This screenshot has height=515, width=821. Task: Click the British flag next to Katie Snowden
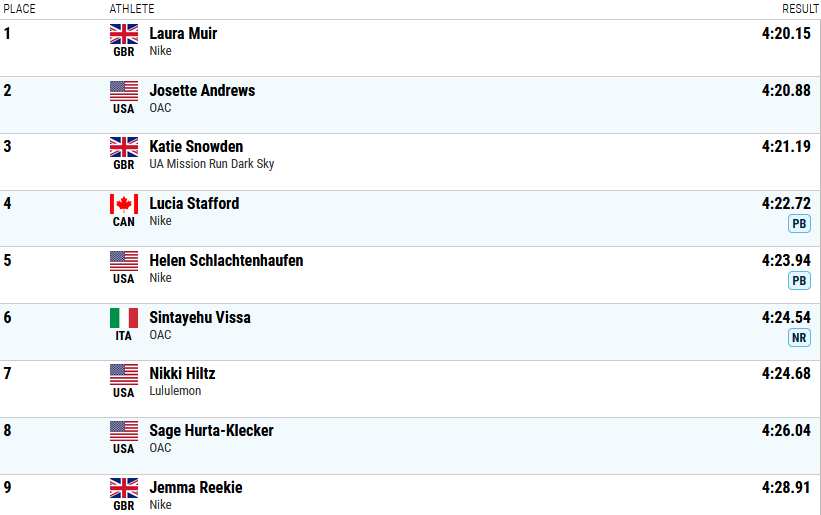(124, 147)
